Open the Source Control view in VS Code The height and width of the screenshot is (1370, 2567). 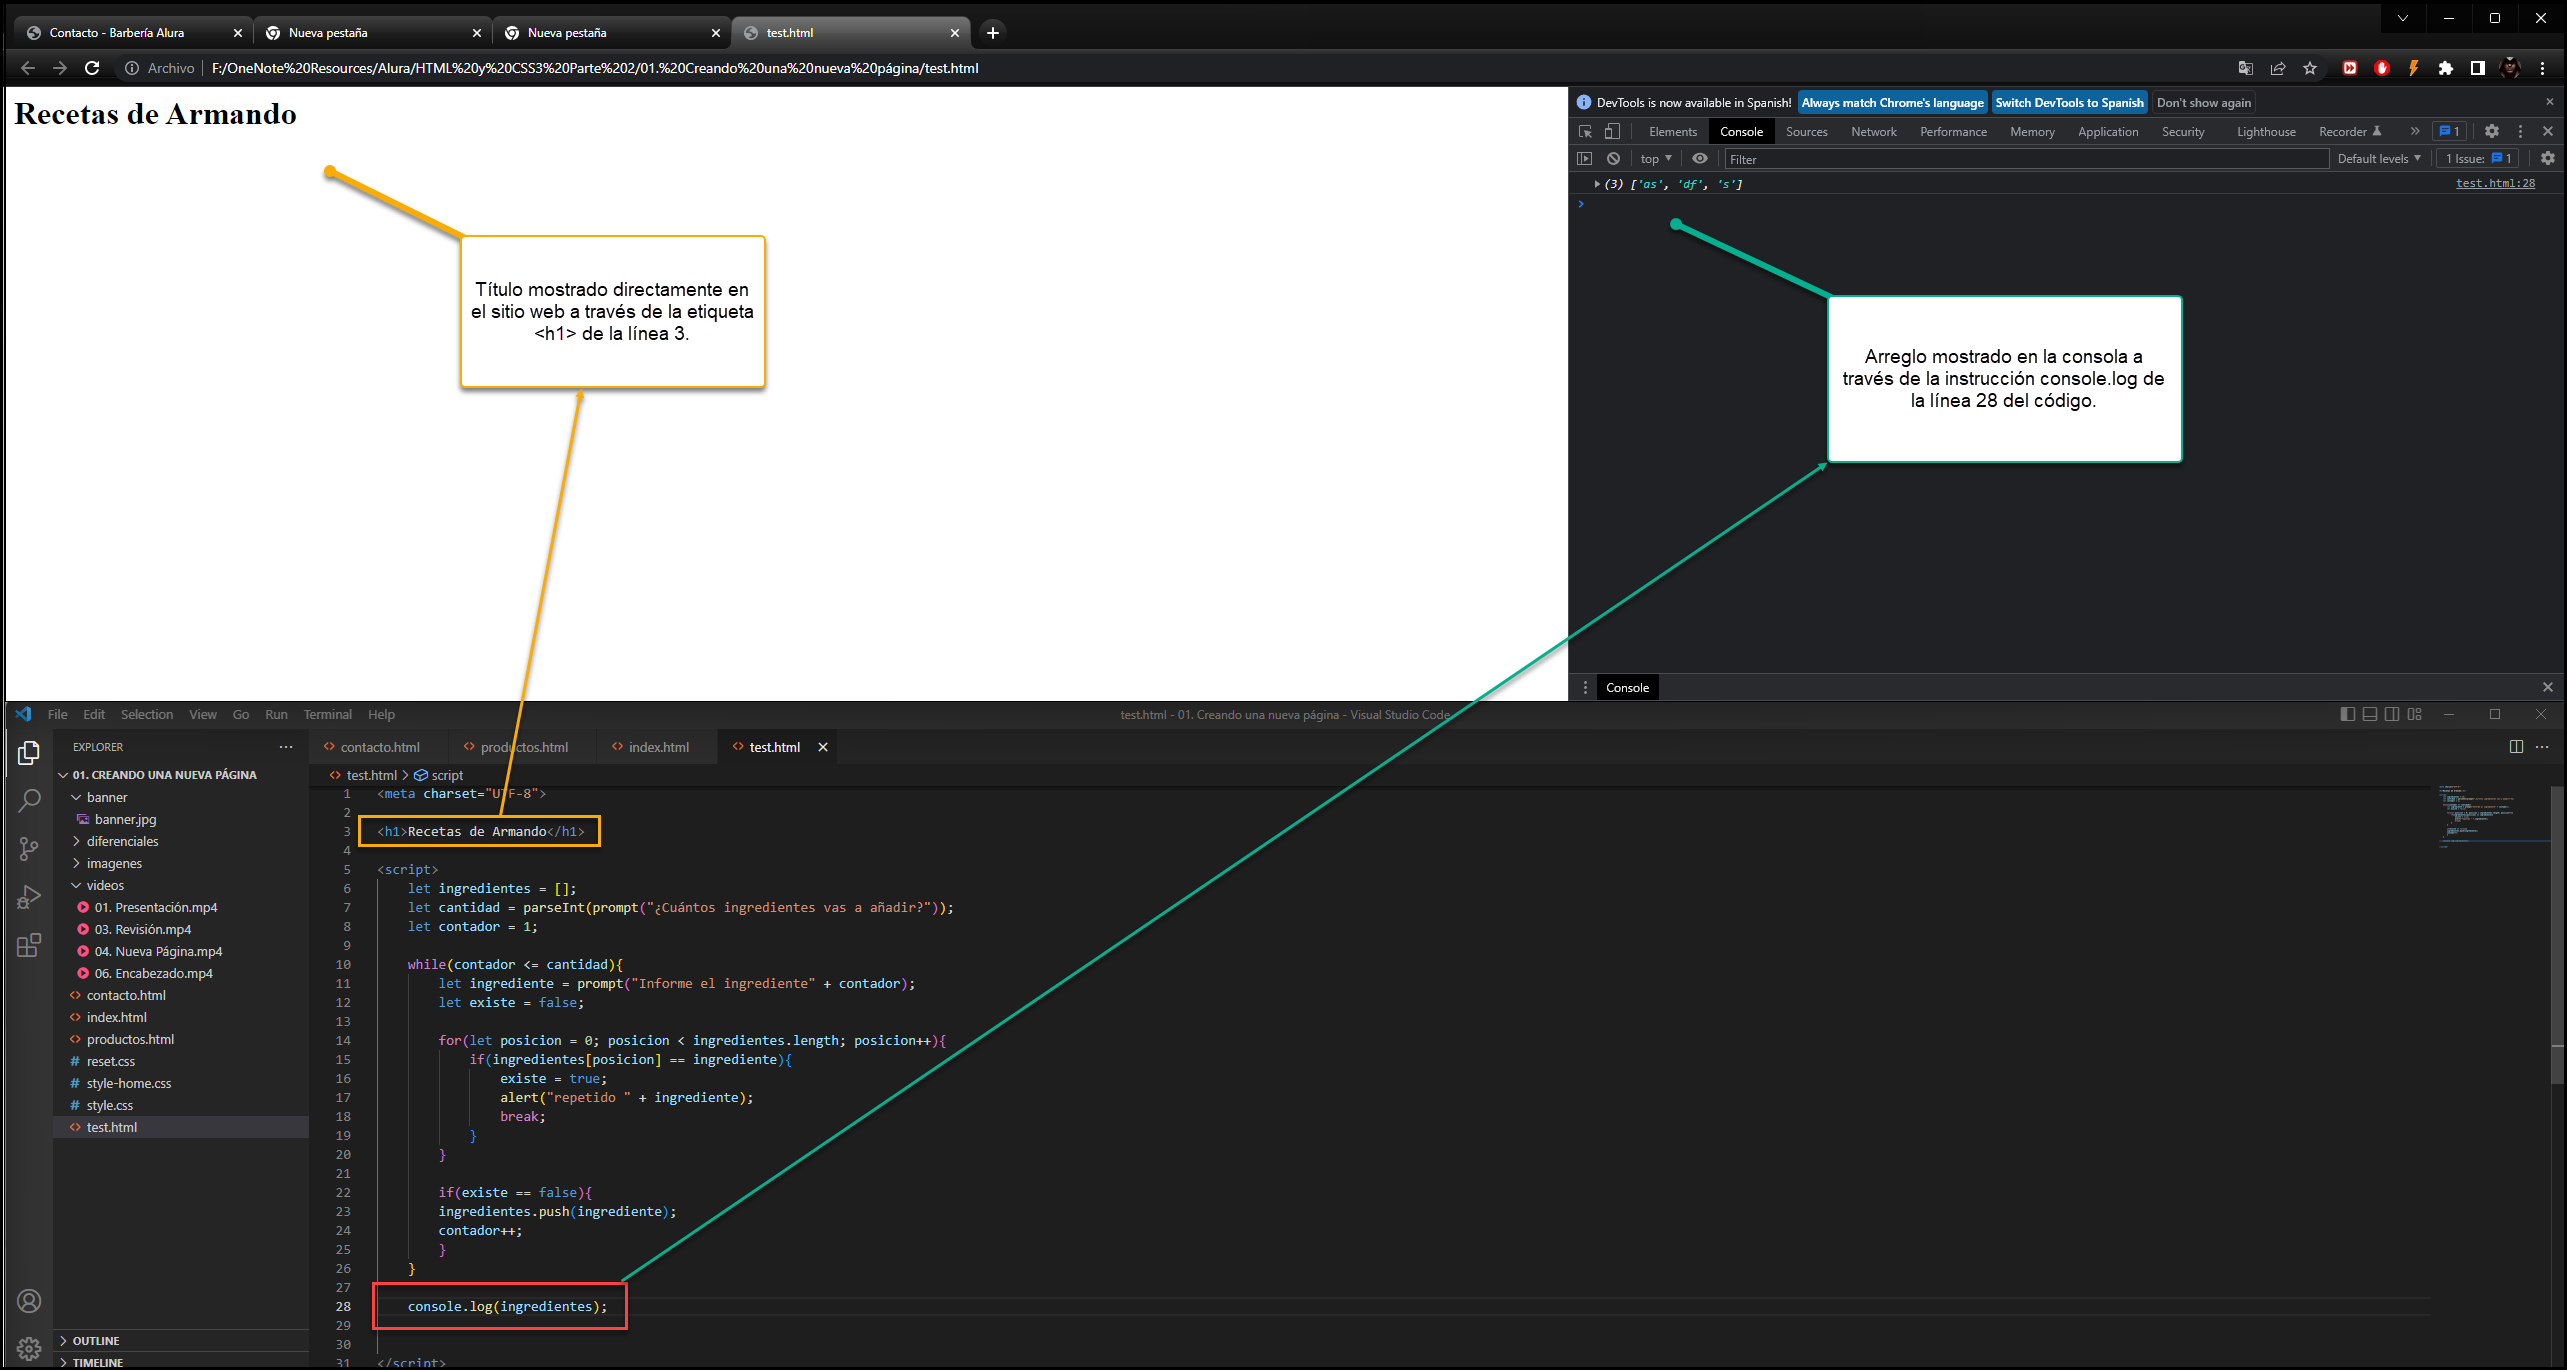(x=29, y=849)
